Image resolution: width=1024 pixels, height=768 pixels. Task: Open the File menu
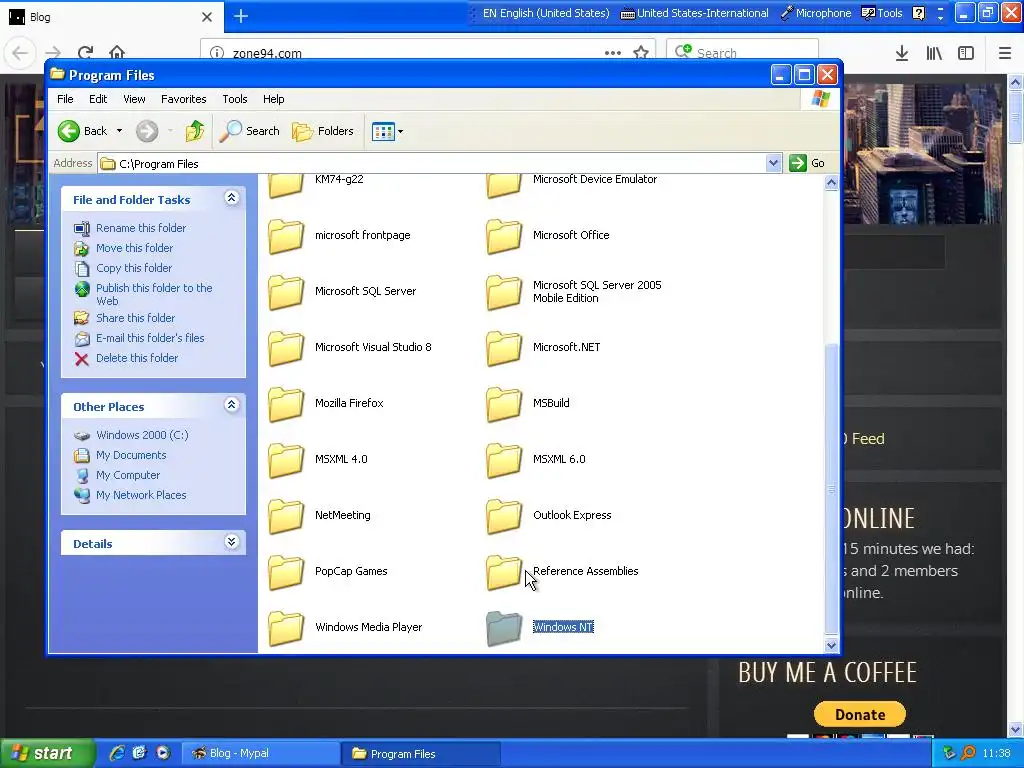pos(65,99)
